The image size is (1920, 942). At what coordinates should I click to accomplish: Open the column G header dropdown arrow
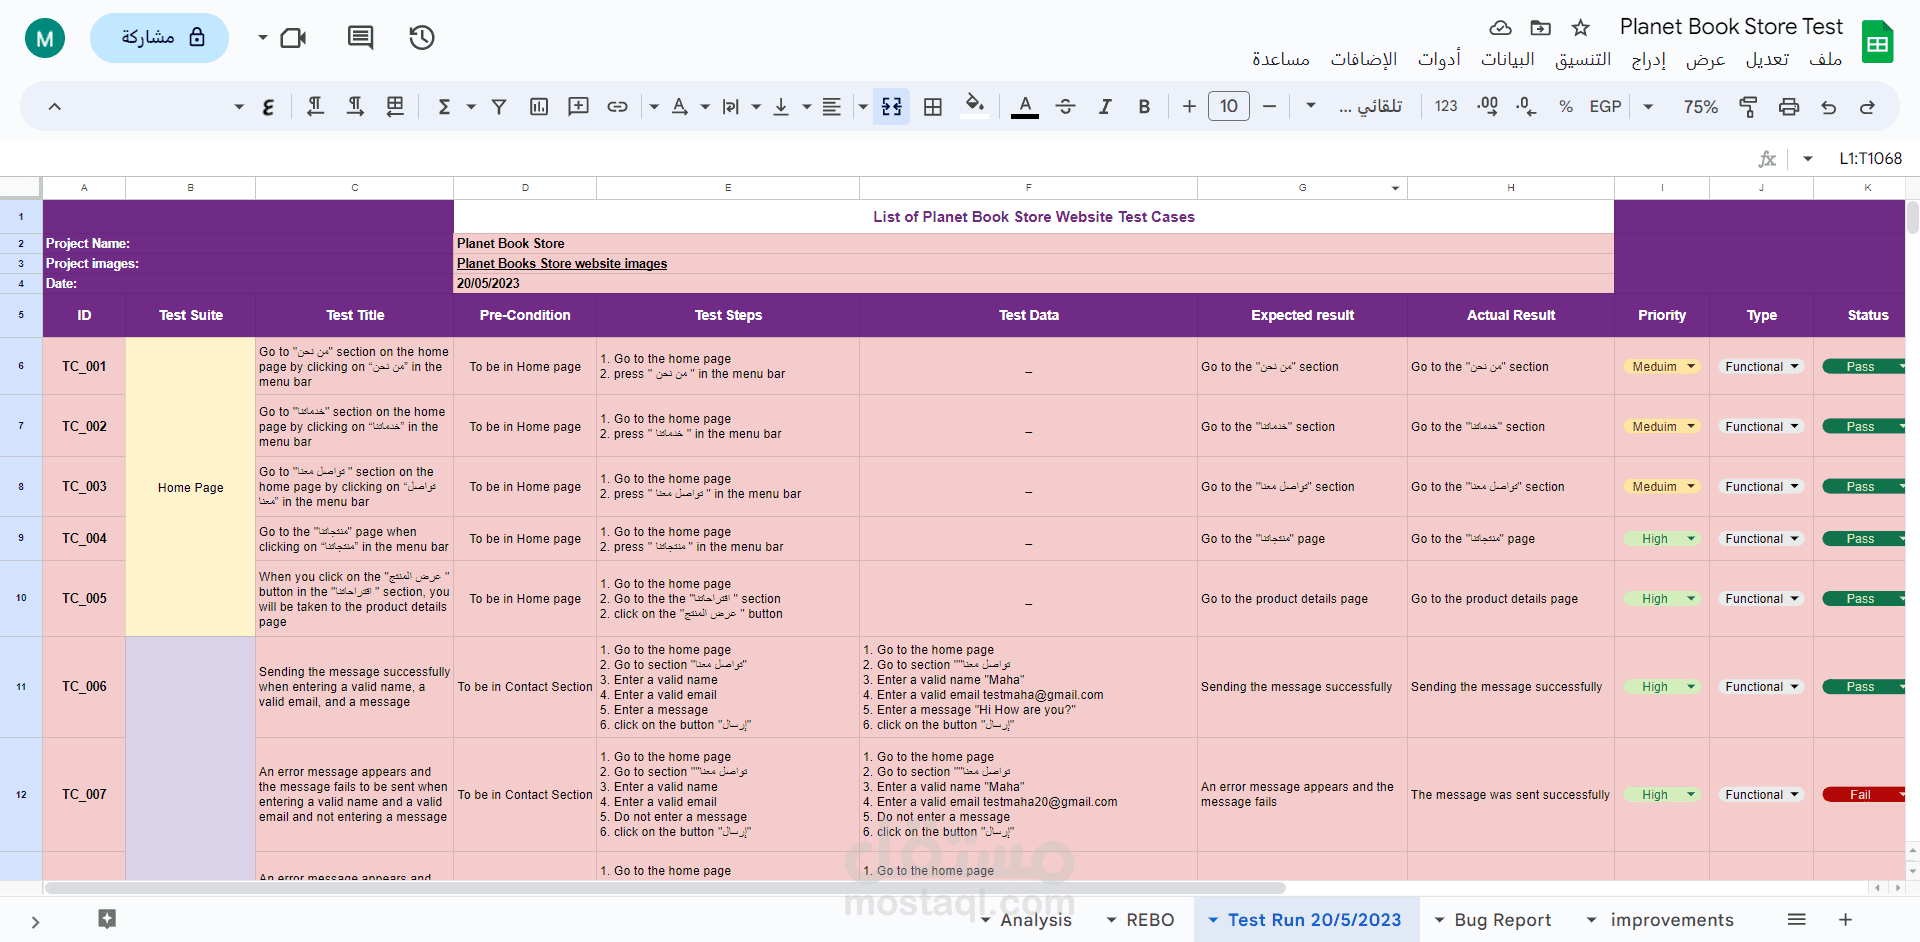(1395, 188)
